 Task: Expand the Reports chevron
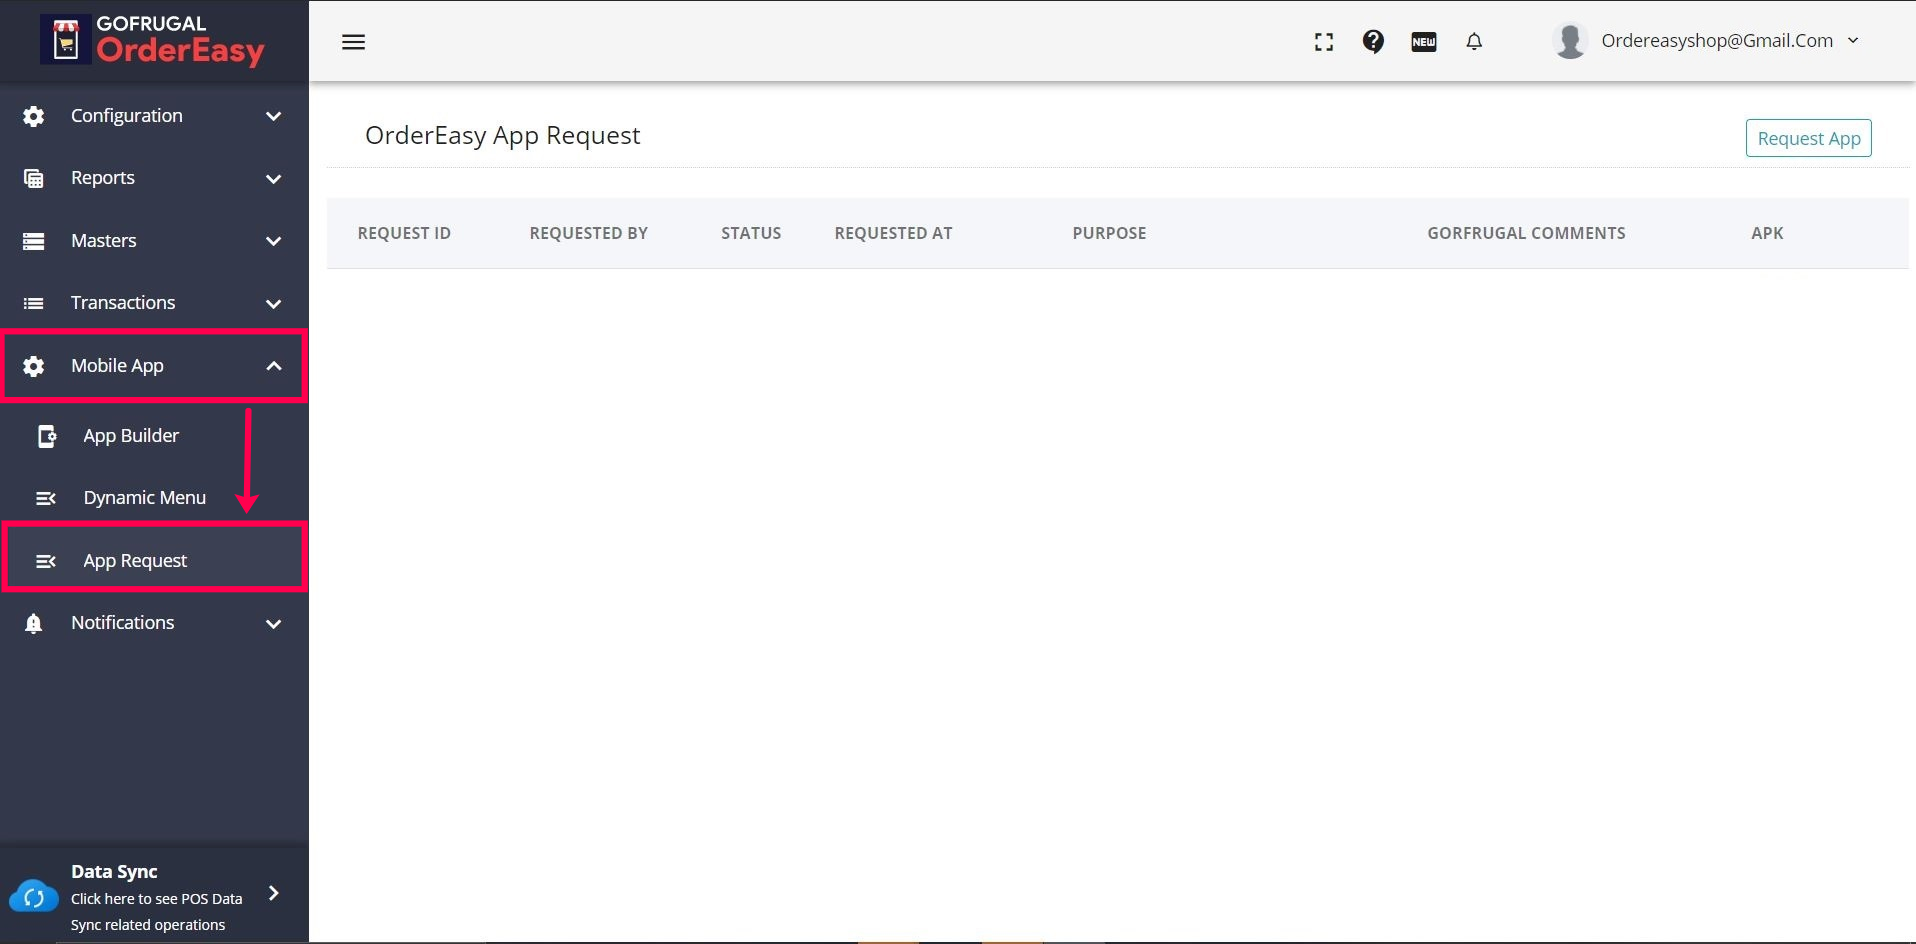click(x=273, y=179)
